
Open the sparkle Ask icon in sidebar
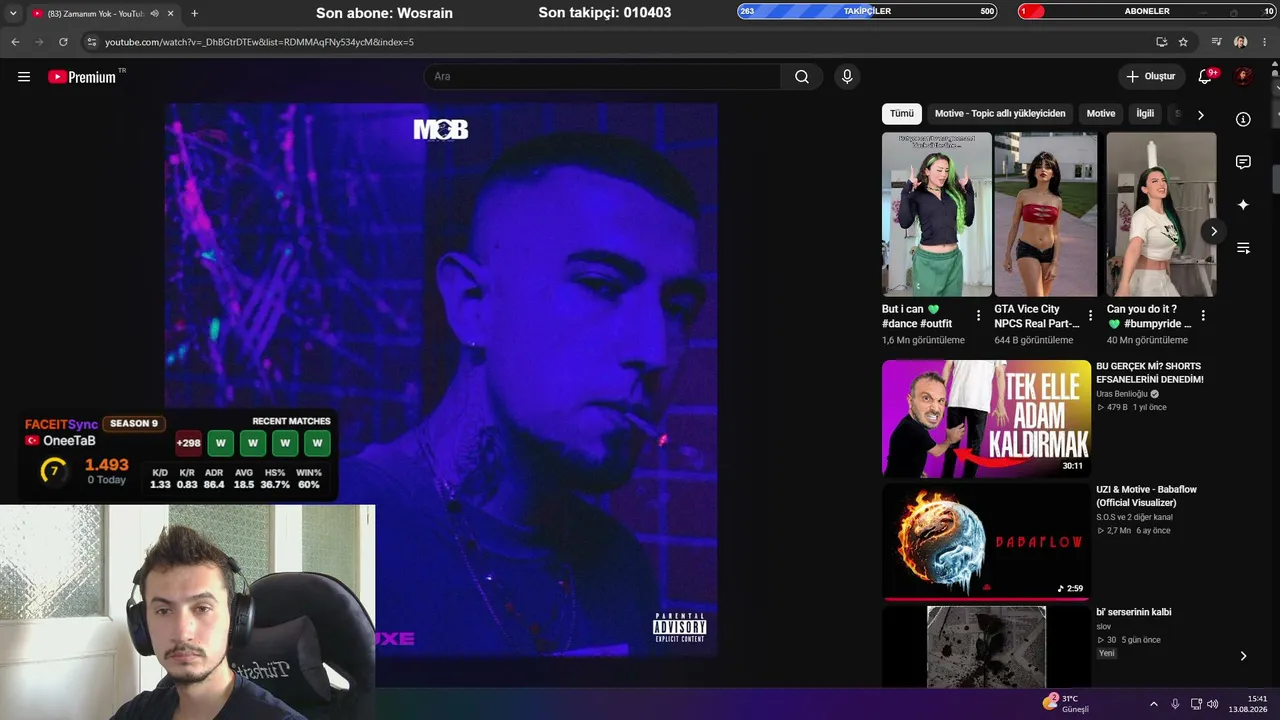point(1243,205)
